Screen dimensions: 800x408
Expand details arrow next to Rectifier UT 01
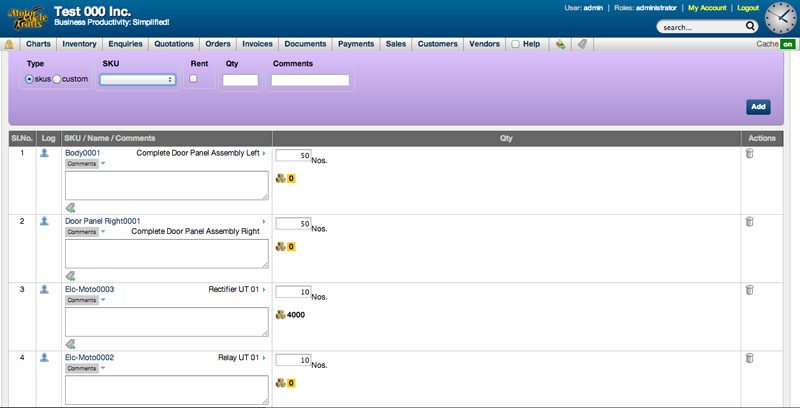click(x=264, y=290)
